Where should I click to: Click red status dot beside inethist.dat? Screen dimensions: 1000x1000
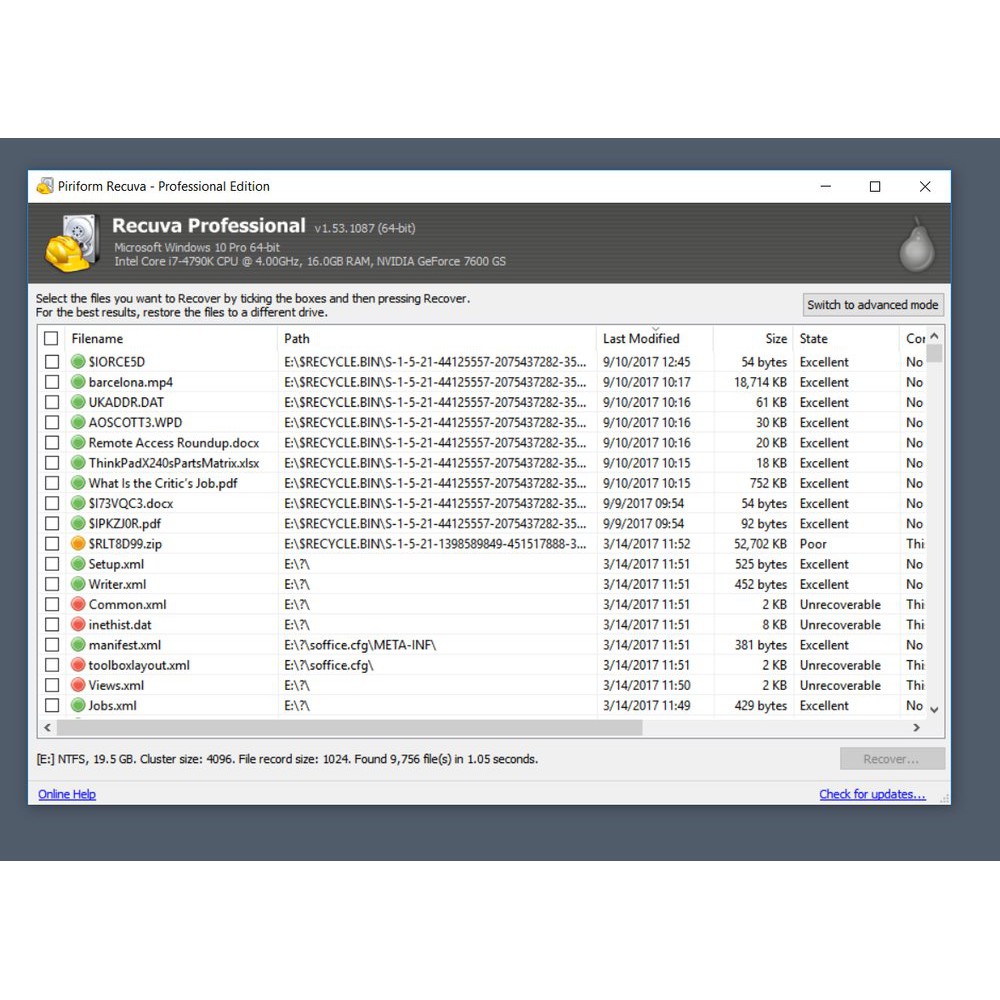tap(78, 625)
